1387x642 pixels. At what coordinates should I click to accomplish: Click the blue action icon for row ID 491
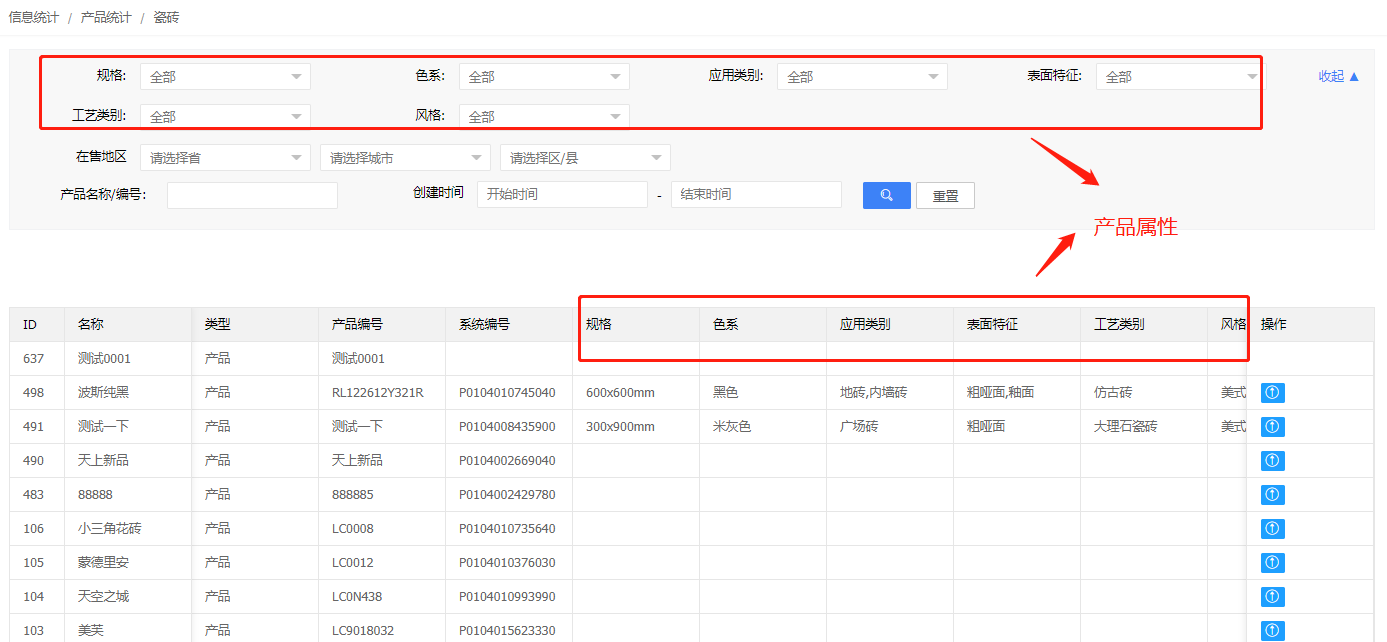click(1272, 427)
